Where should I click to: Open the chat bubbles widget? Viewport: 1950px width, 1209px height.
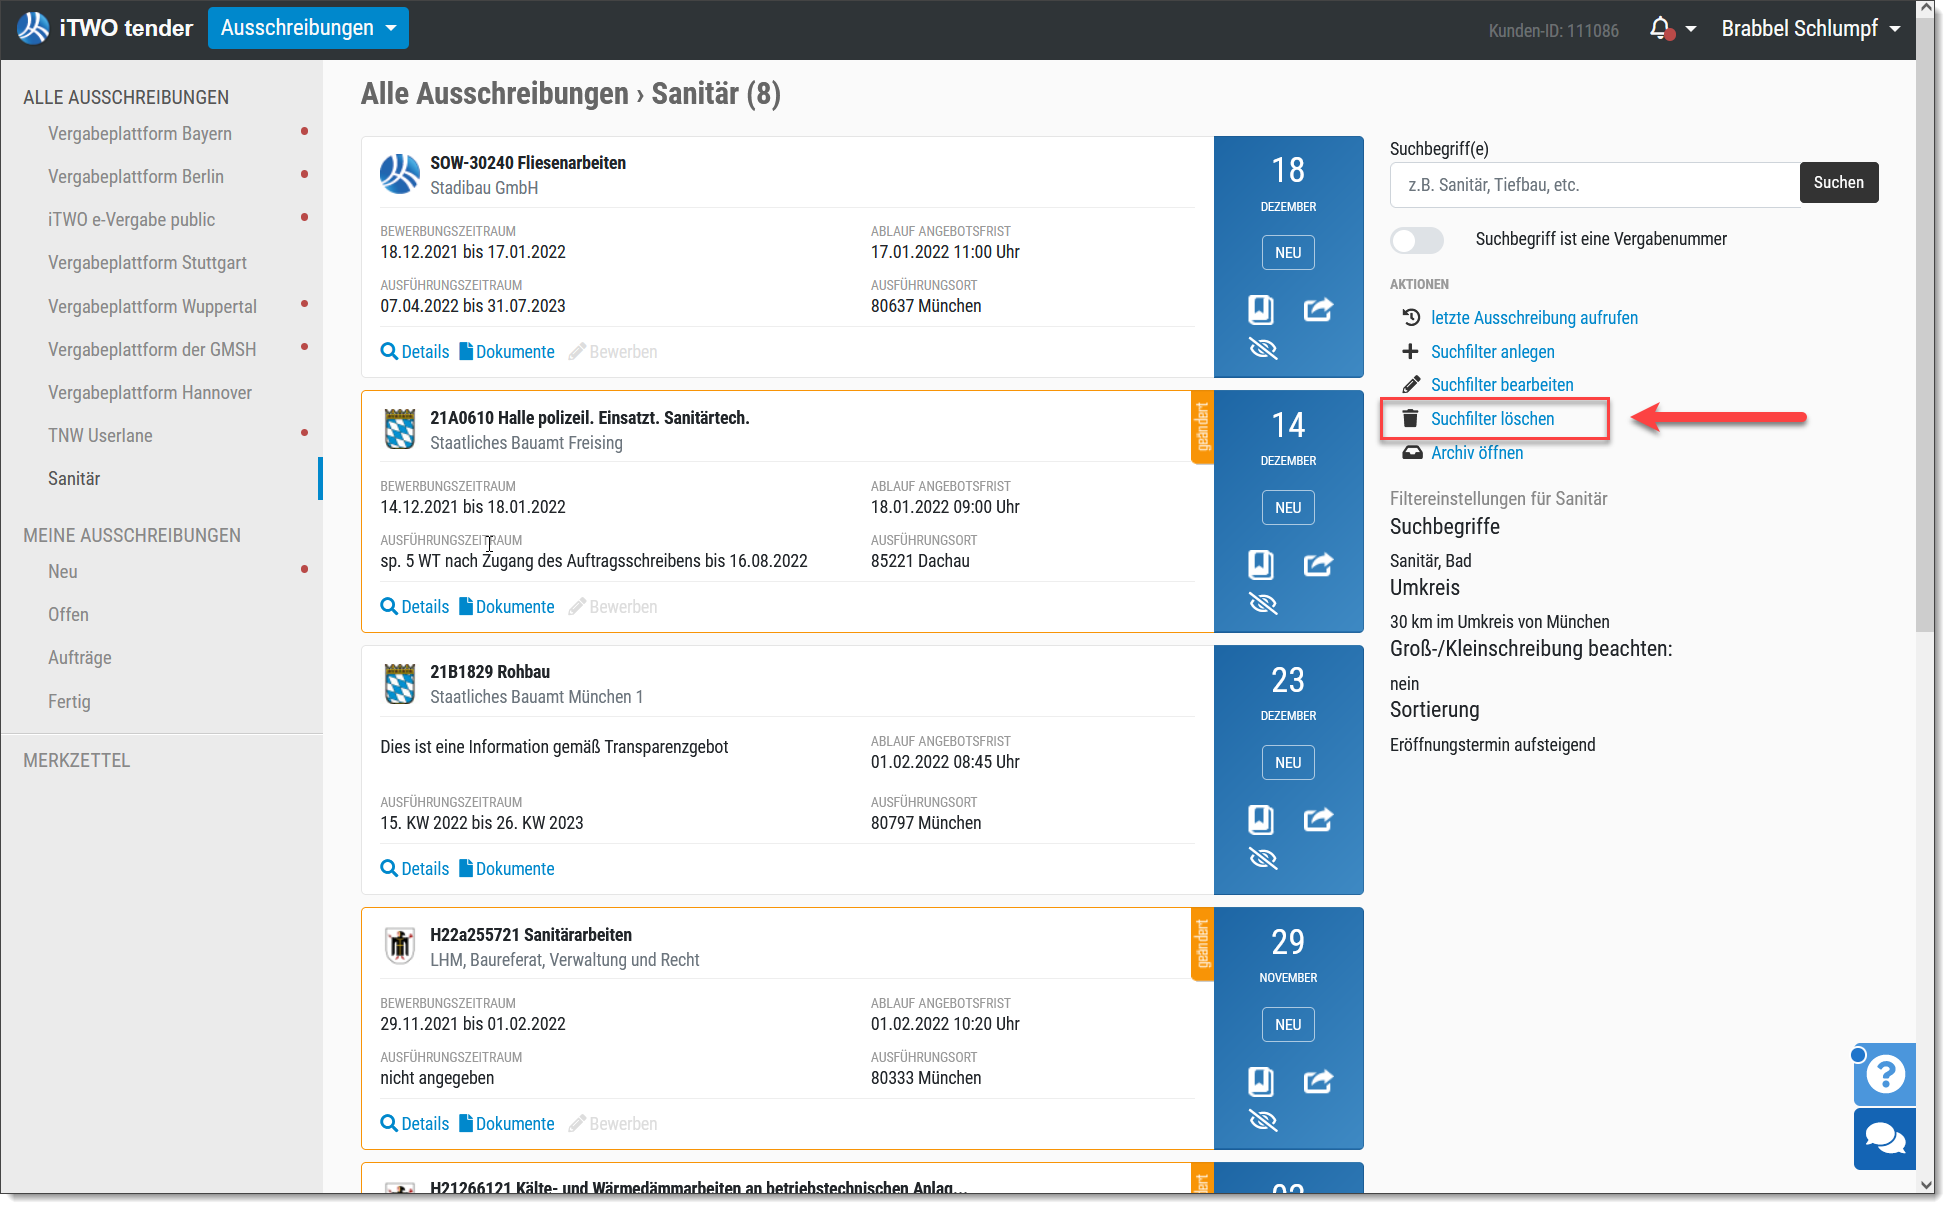[1885, 1139]
